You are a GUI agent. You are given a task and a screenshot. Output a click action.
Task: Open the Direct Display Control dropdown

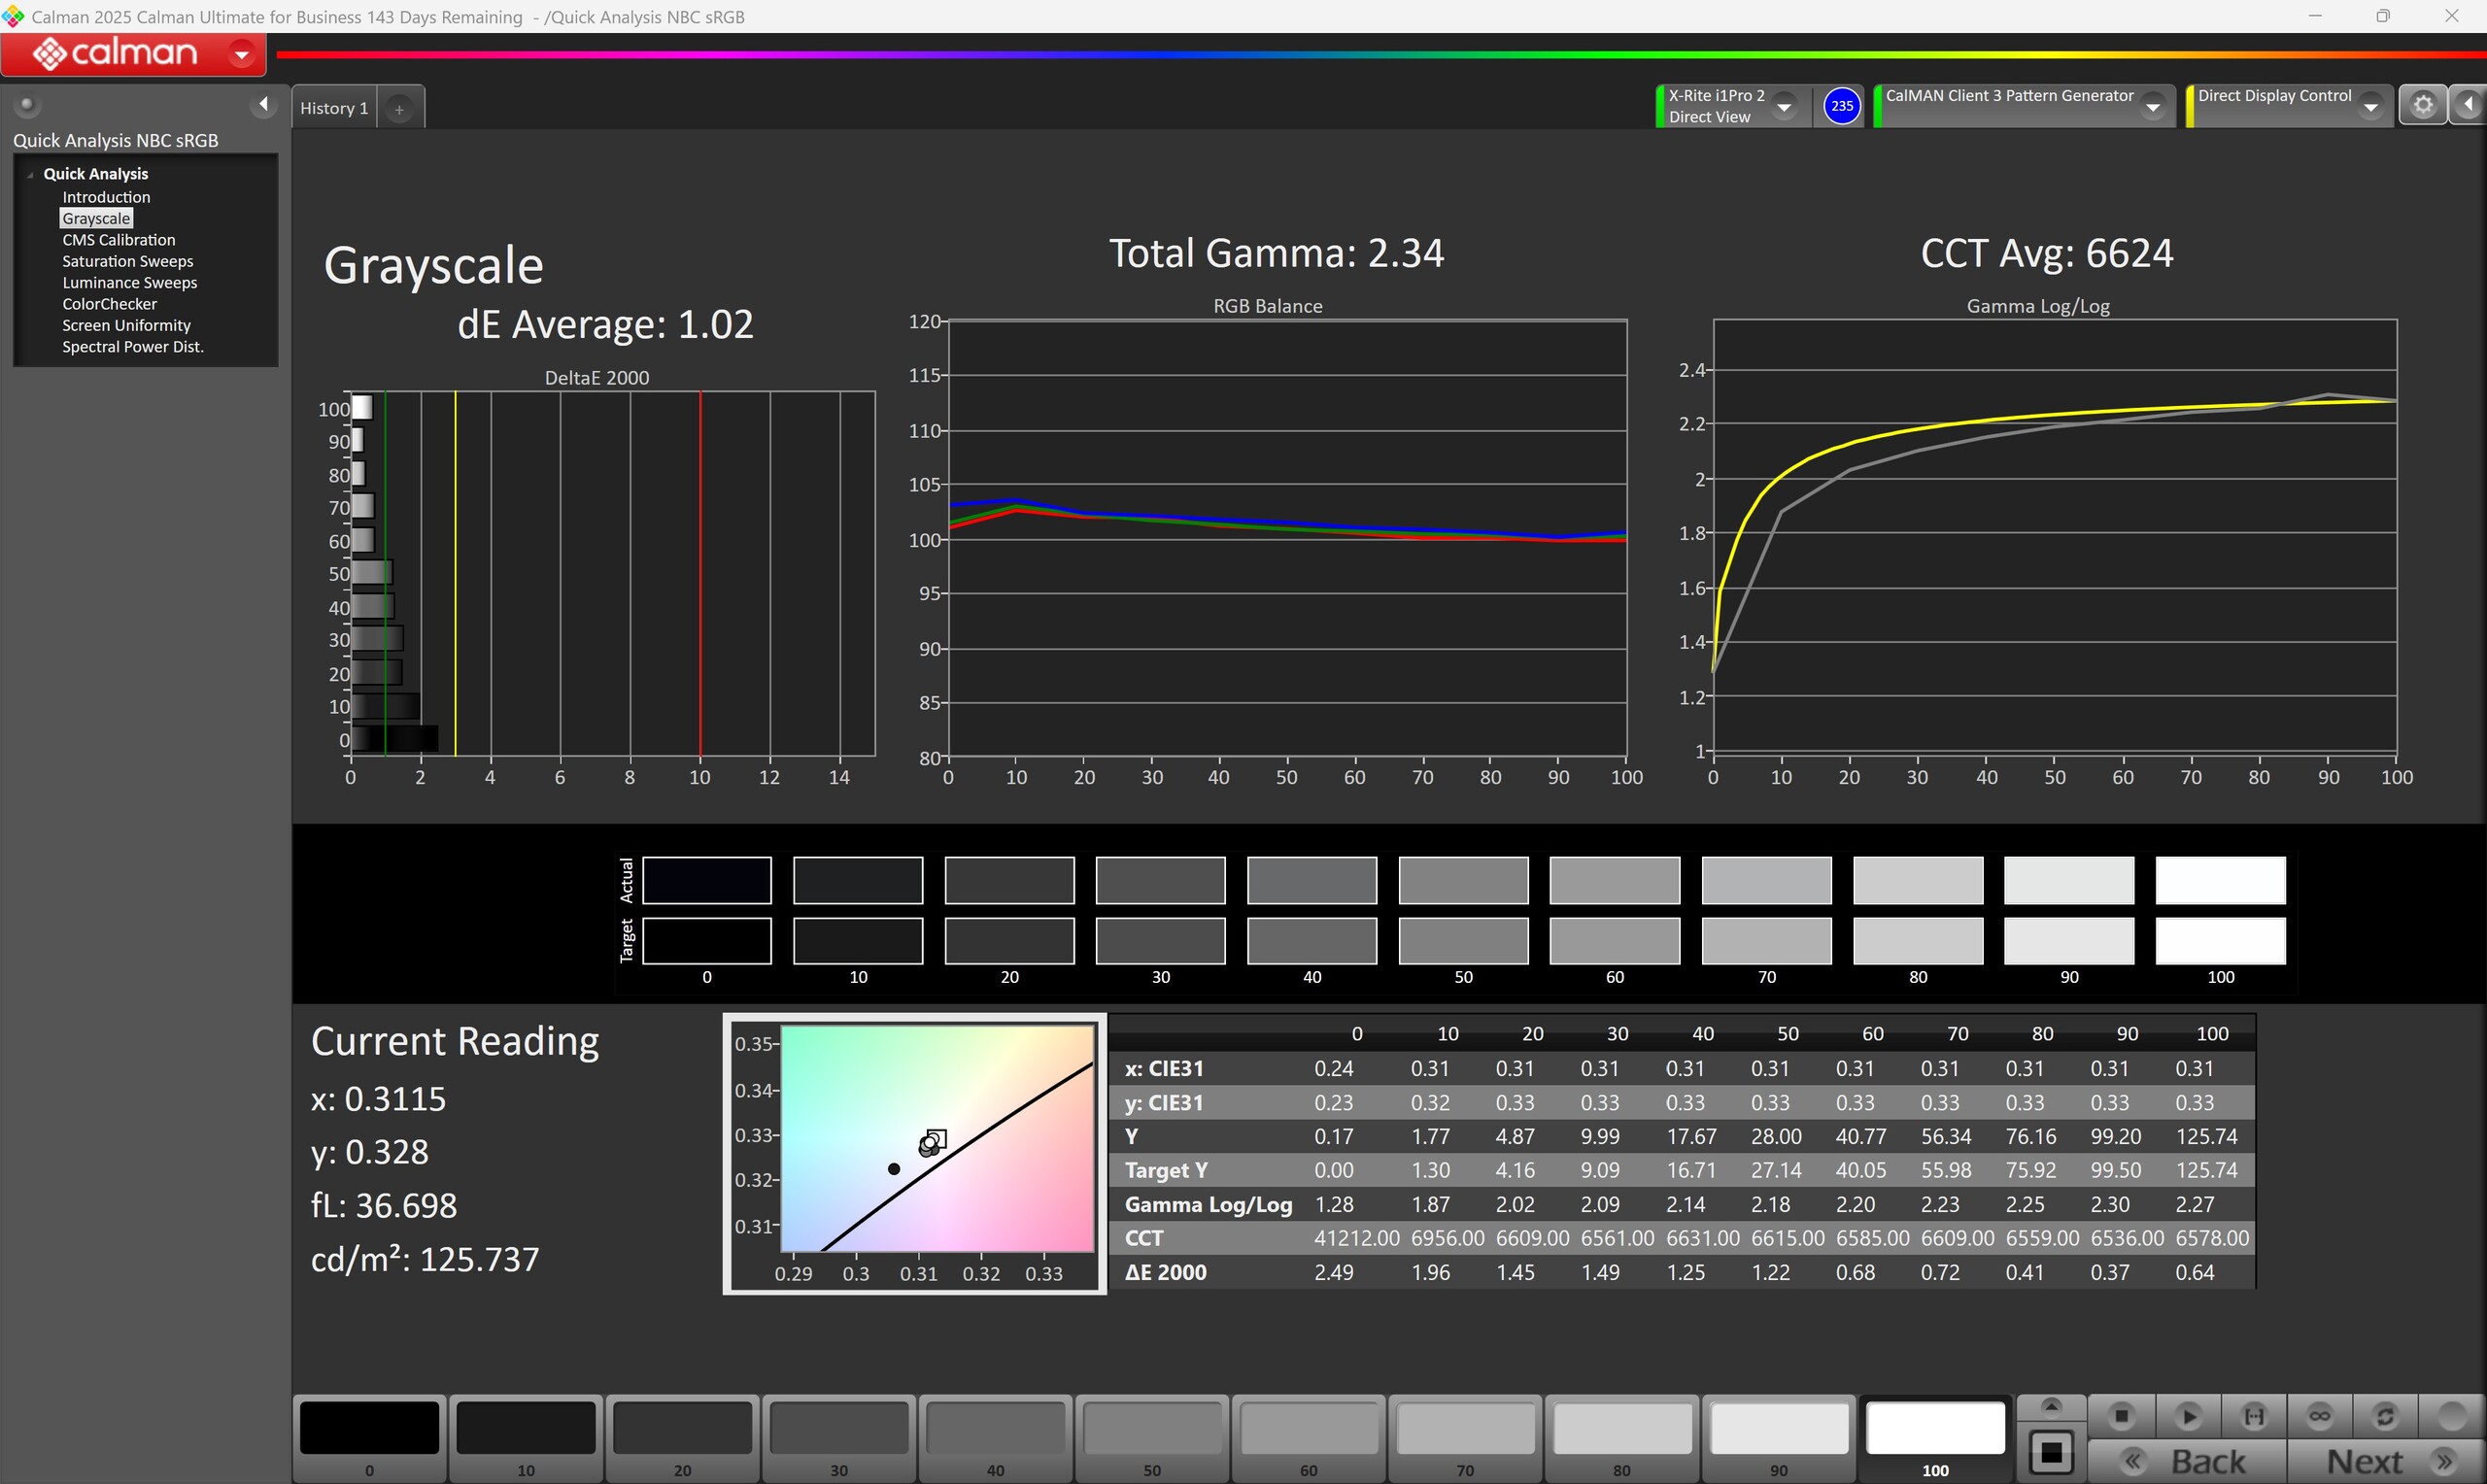(x=2370, y=106)
